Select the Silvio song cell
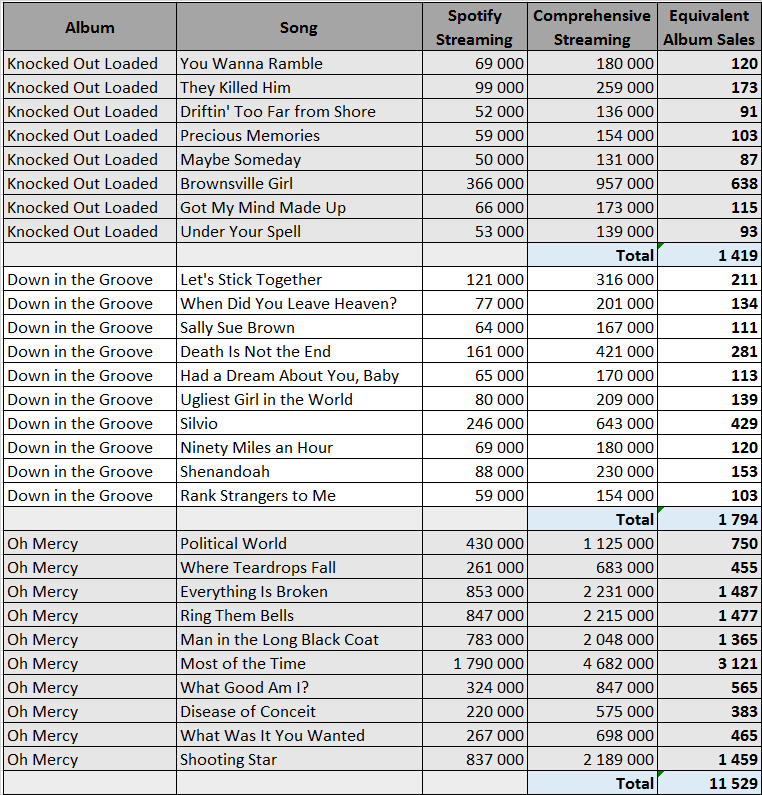This screenshot has width=762, height=795. 299,423
